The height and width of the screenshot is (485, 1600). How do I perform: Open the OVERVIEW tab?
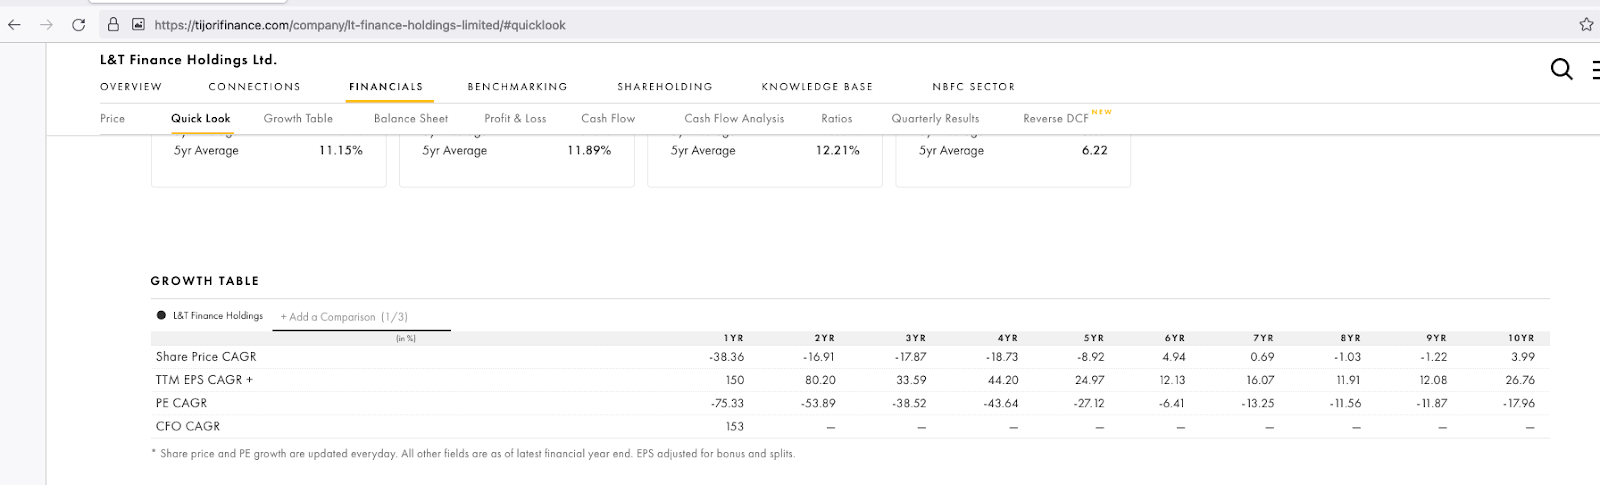coord(131,87)
